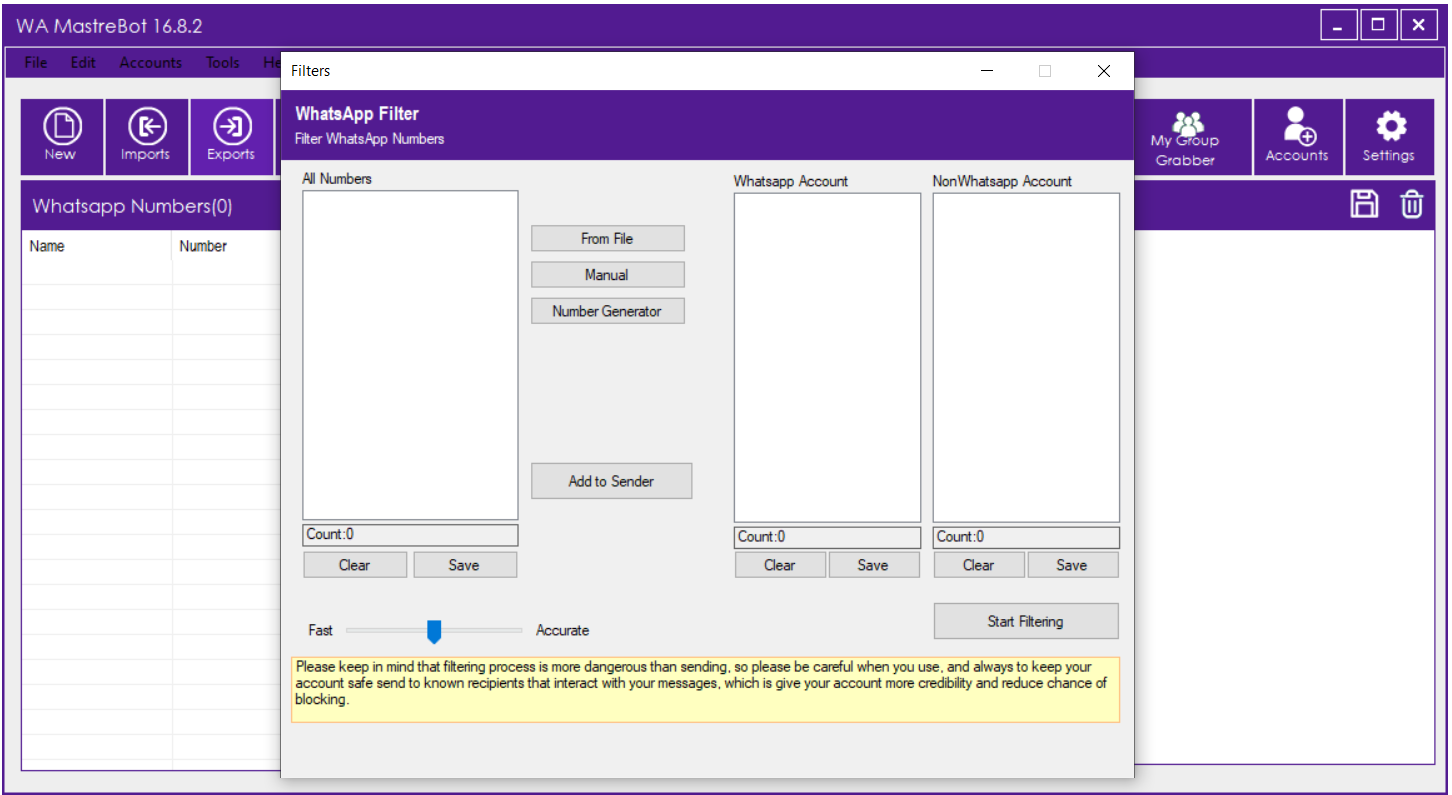Open the File menu
Screen dimensions: 1452x795
point(36,62)
